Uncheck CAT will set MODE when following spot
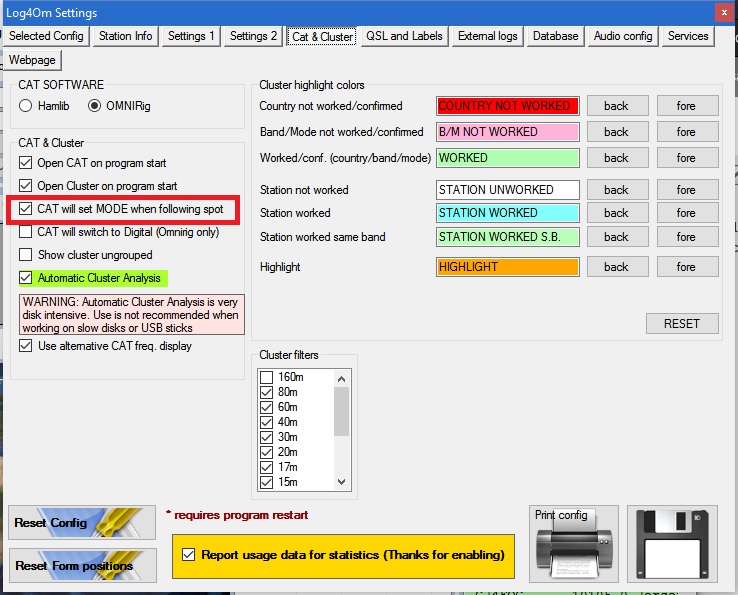This screenshot has width=738, height=595. (x=25, y=209)
